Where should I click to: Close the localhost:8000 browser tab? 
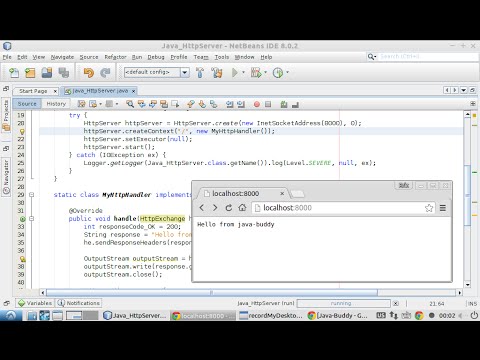click(x=282, y=193)
